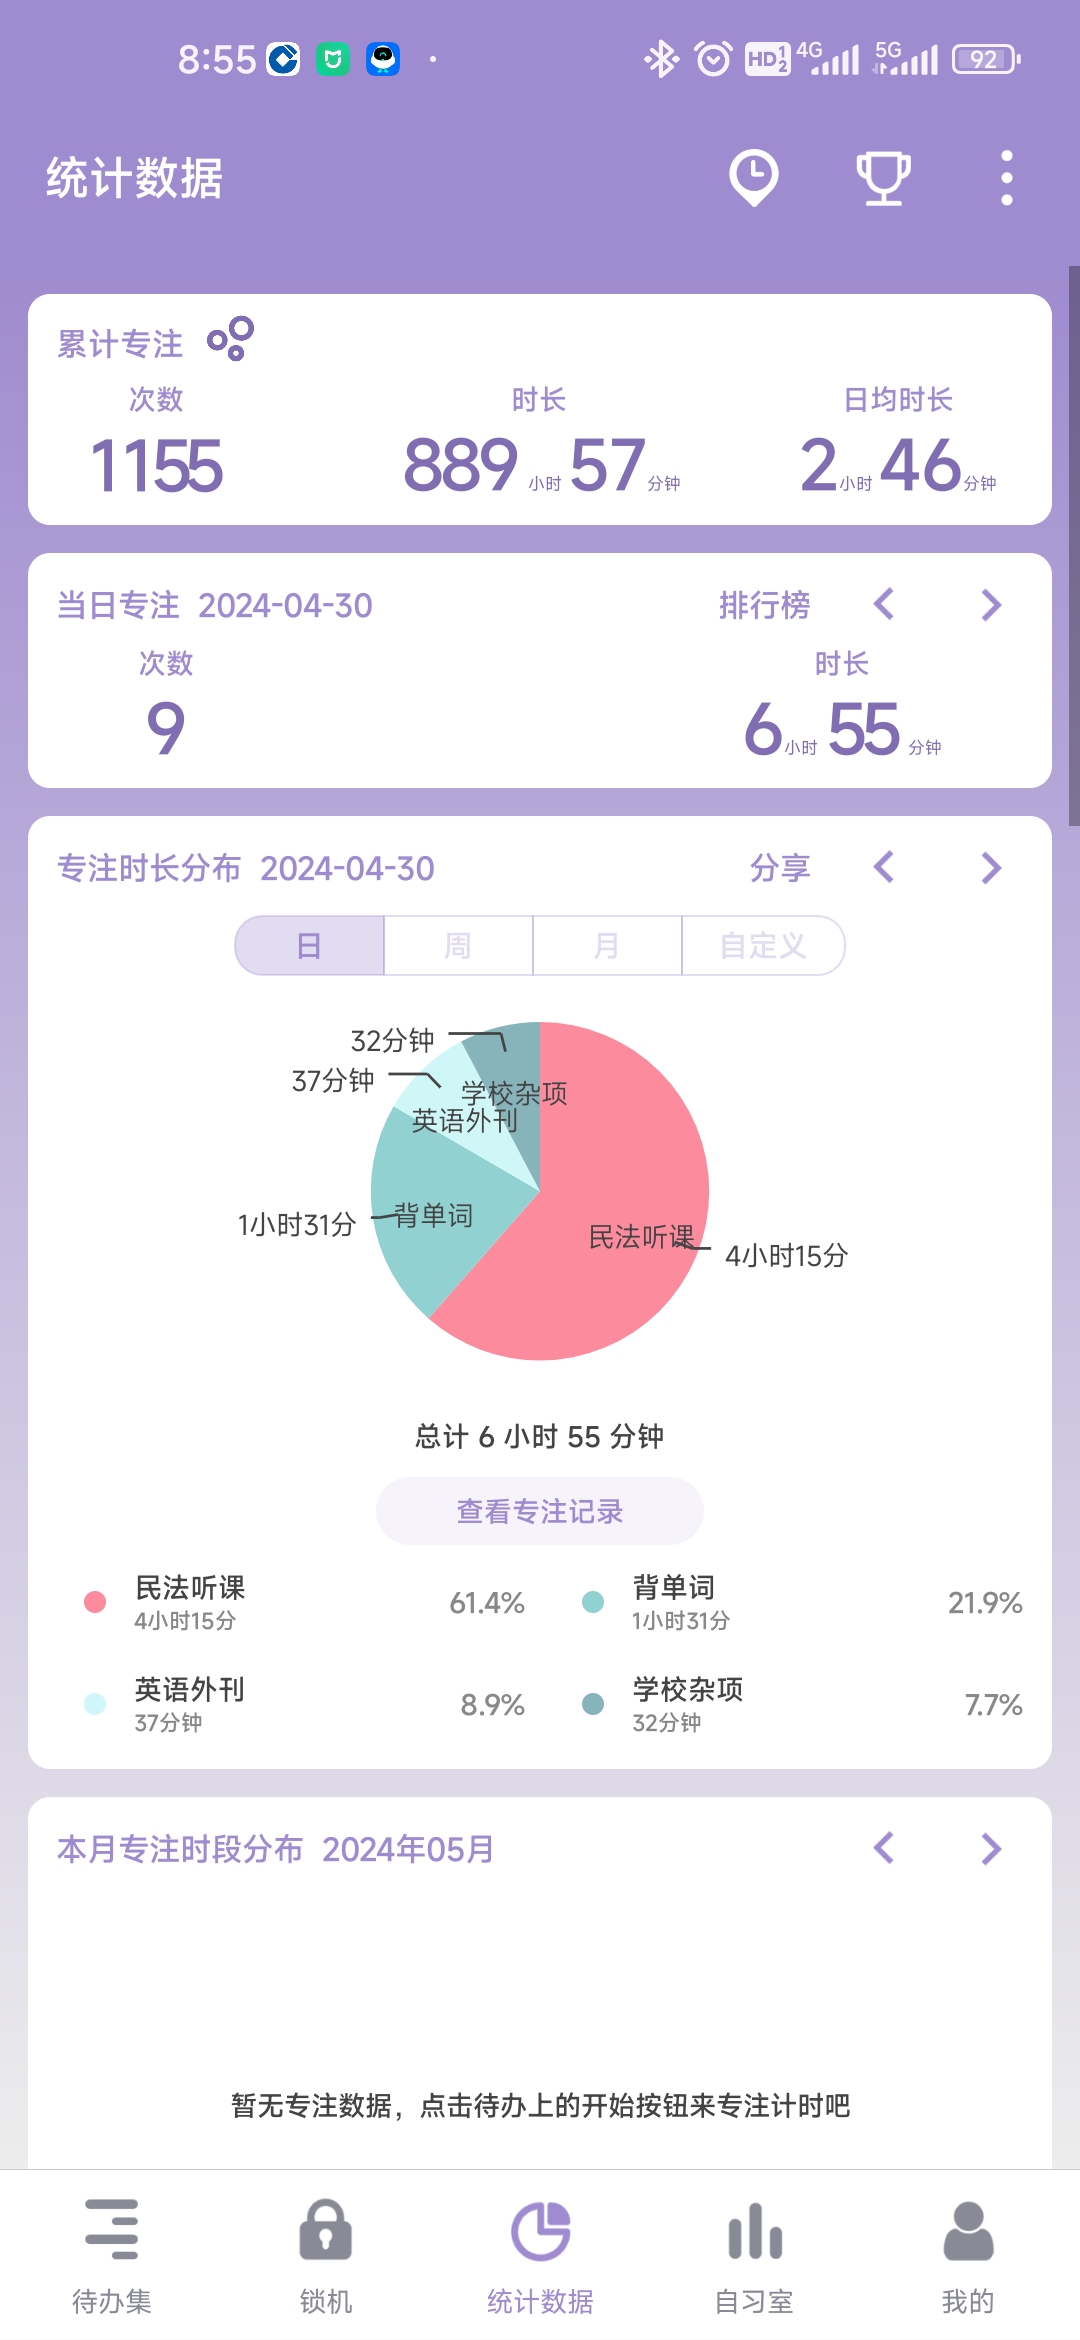Show previous month in 本月专注时段分布

coord(884,1848)
